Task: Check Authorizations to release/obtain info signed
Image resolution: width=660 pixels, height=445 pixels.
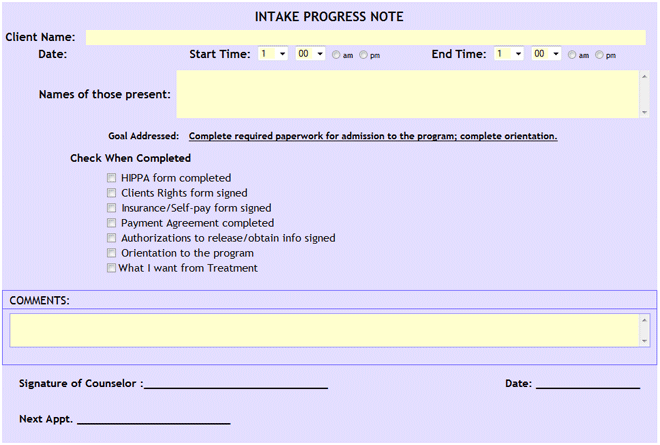Action: tap(111, 238)
